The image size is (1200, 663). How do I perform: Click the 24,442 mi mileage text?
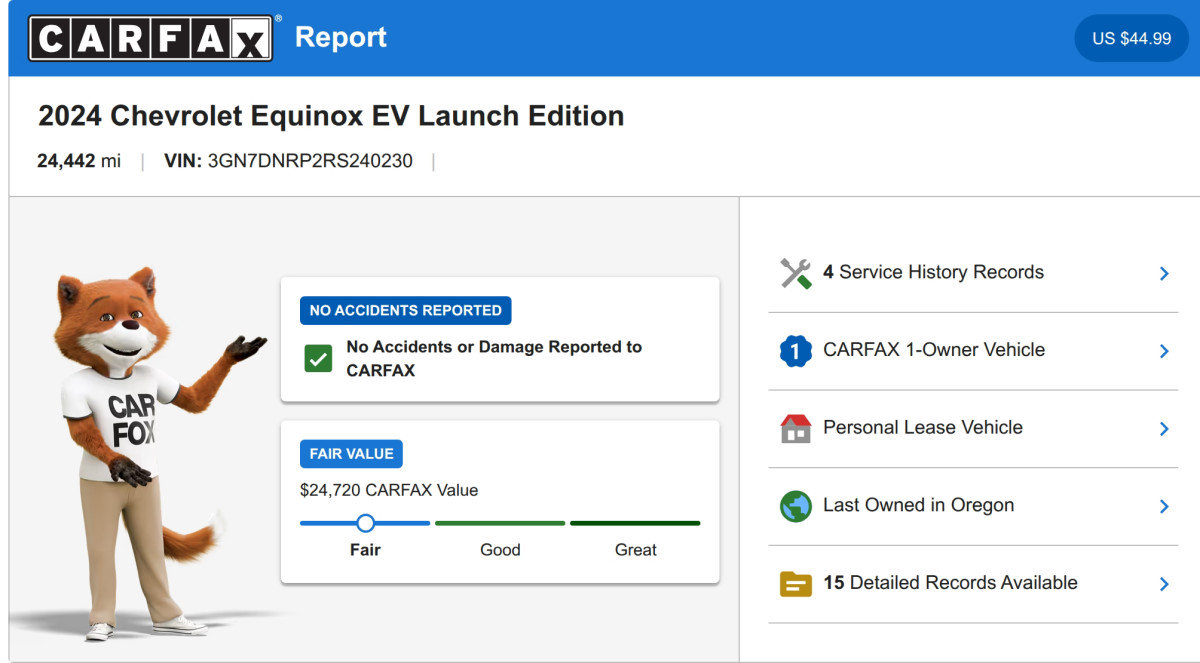pyautogui.click(x=79, y=160)
